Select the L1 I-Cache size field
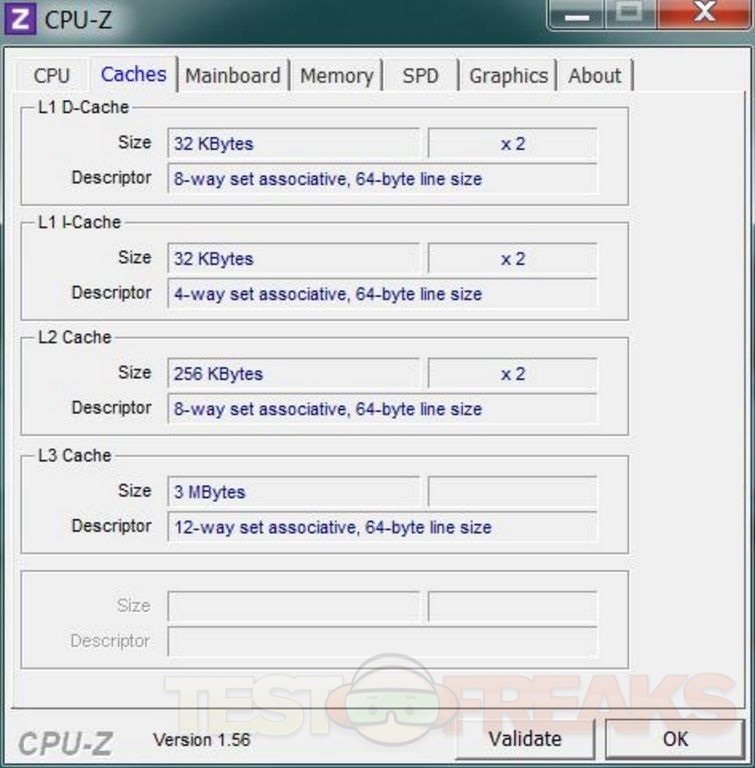This screenshot has height=768, width=755. point(293,258)
